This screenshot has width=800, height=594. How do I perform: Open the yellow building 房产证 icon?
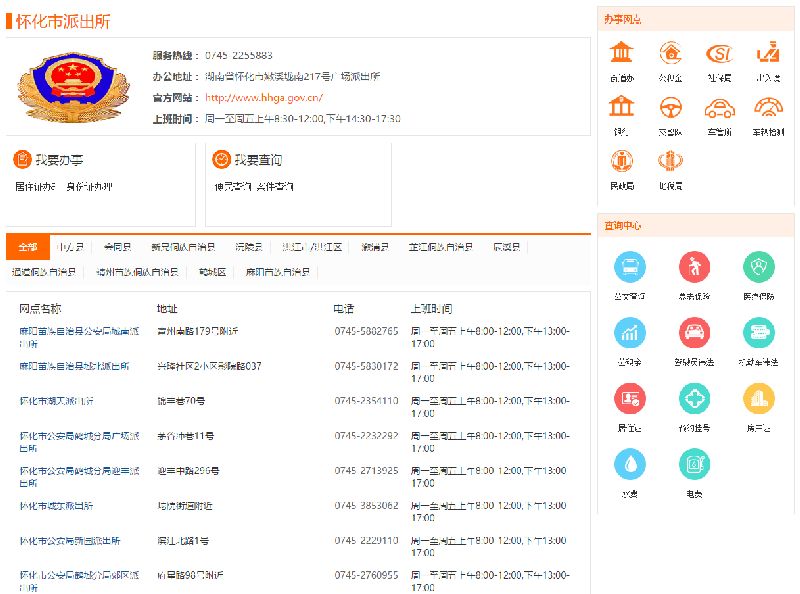(x=759, y=398)
